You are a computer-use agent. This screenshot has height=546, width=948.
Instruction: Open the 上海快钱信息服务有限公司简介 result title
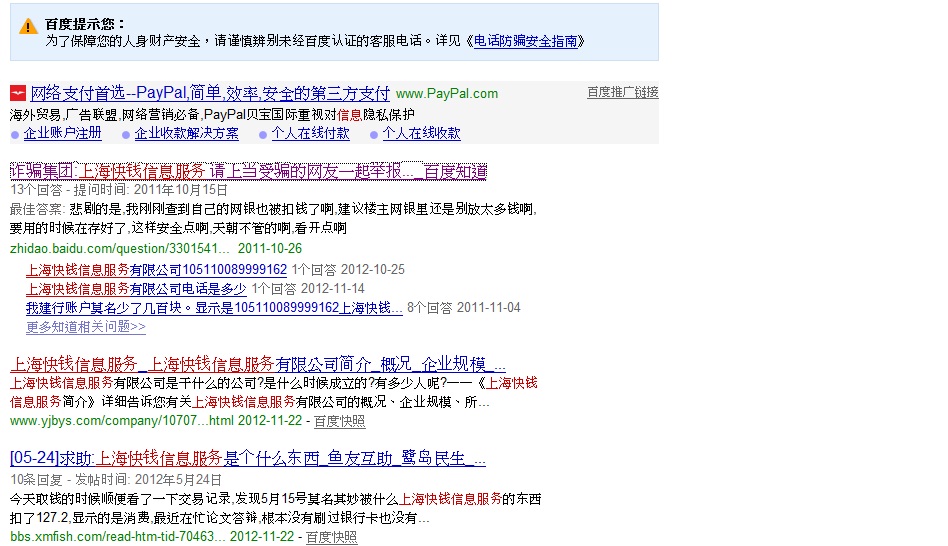click(258, 364)
